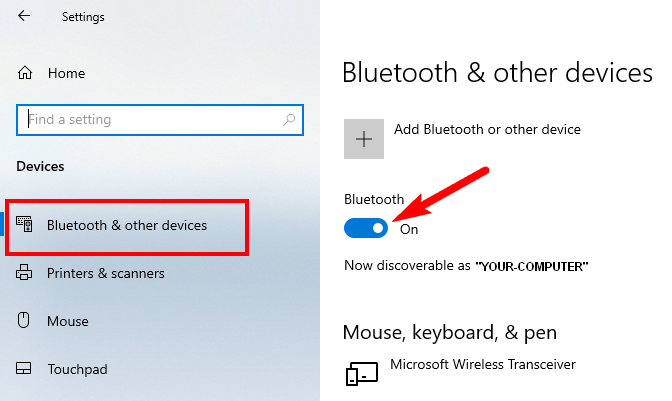672x401 pixels.
Task: Go to Mouse settings
Action: (68, 321)
